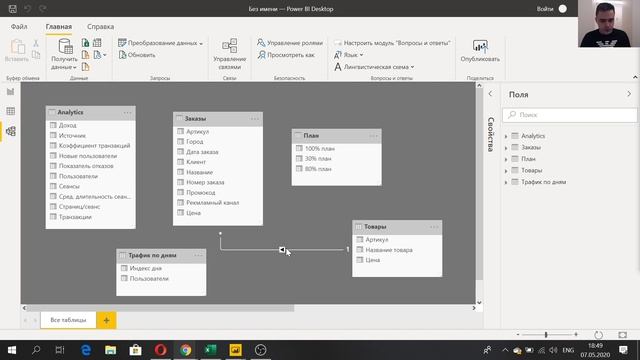
Task: Click the horizontal scrollbar of the canvas
Action: click(161, 308)
